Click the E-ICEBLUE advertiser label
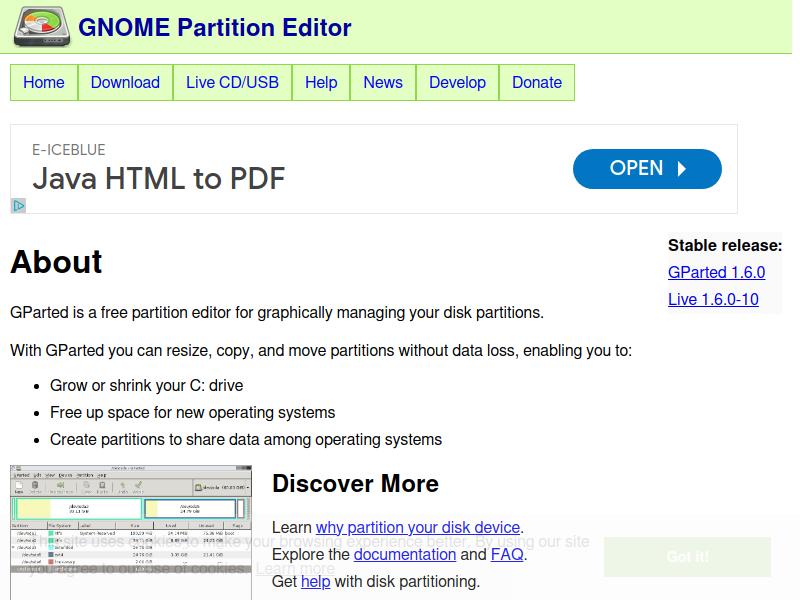Viewport: 800px width, 600px height. click(69, 149)
